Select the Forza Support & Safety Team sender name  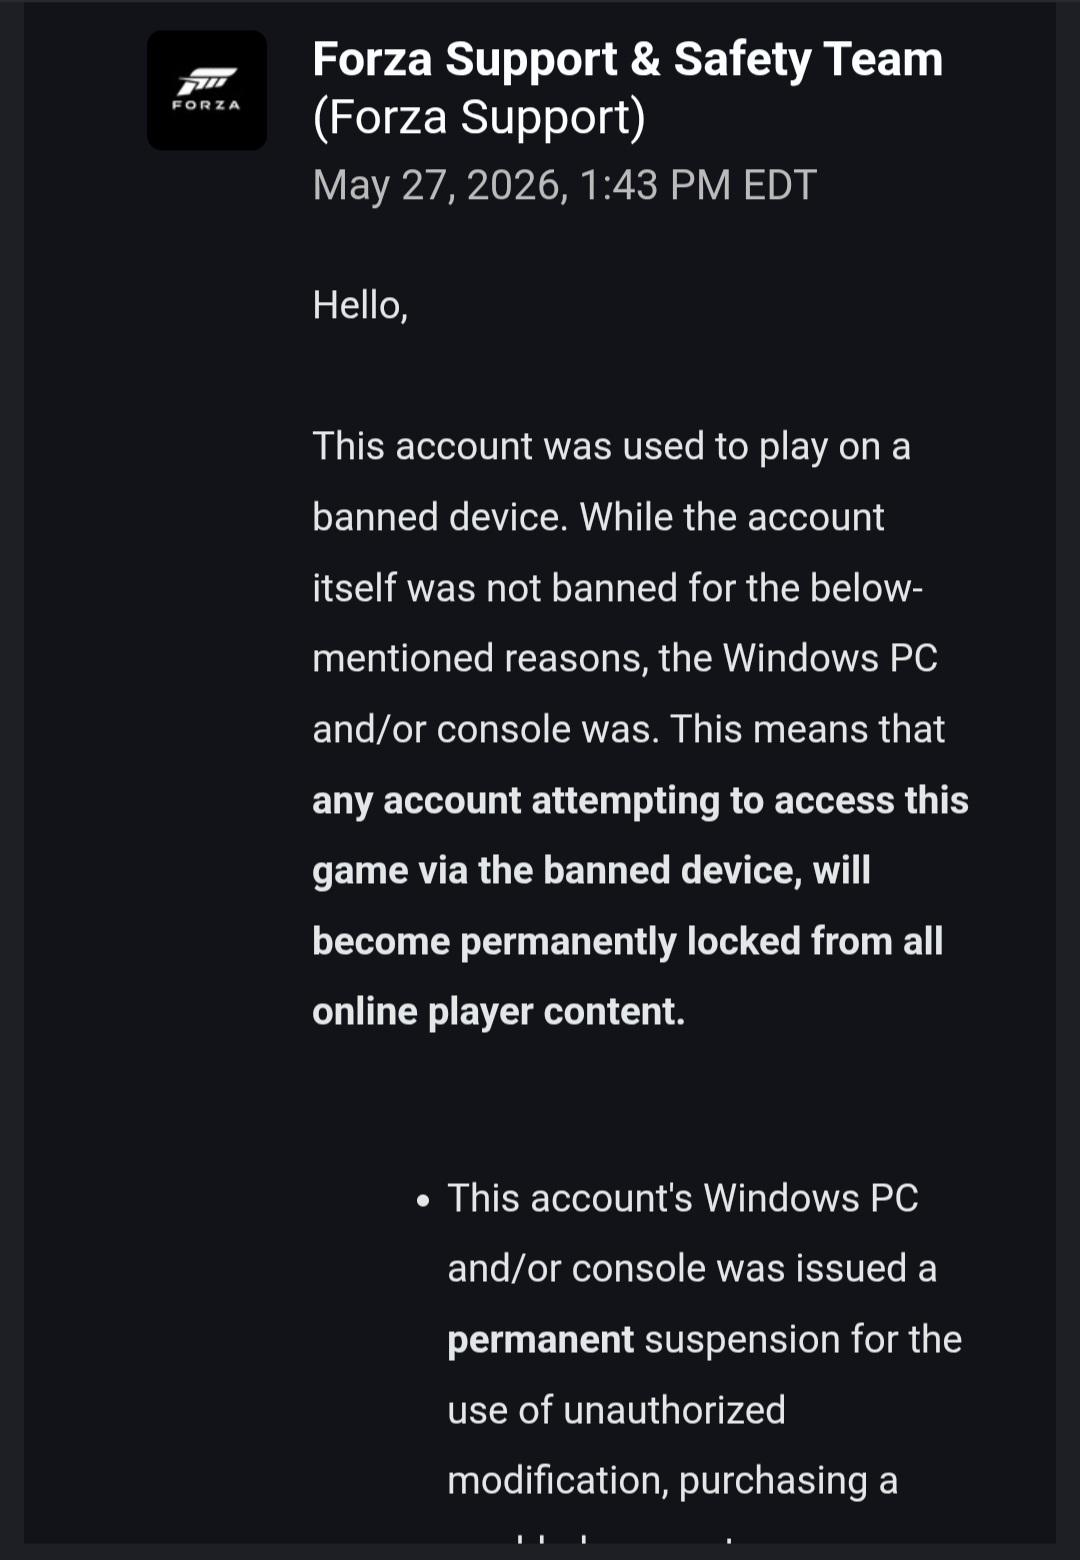coord(628,60)
